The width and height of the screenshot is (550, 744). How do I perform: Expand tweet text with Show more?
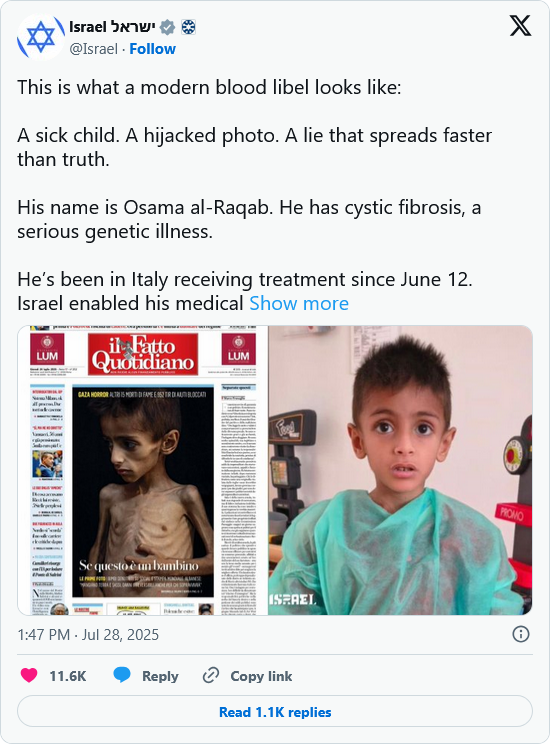299,303
